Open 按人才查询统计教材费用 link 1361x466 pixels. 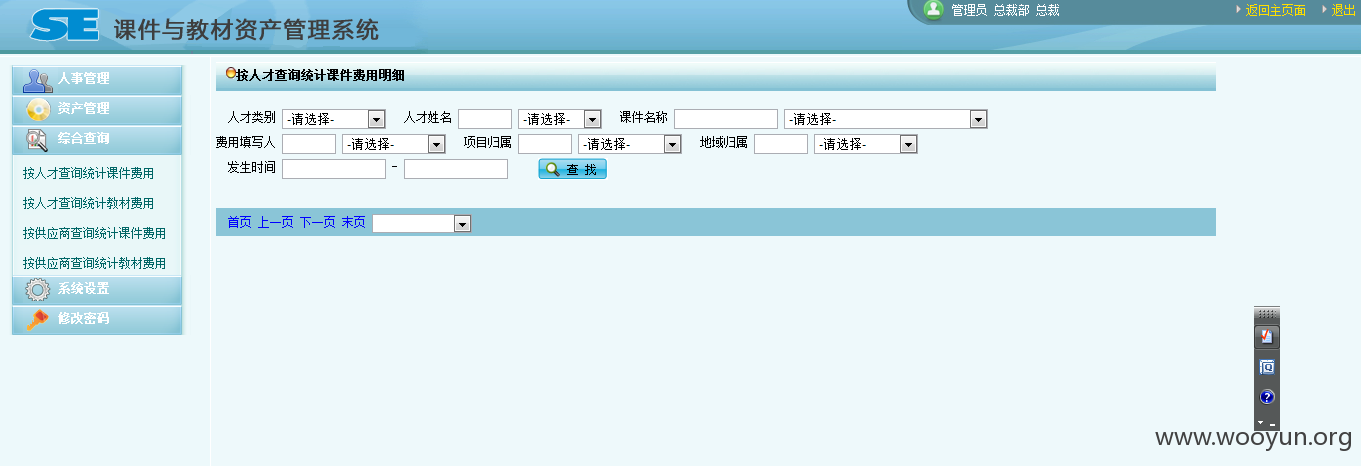click(x=88, y=203)
